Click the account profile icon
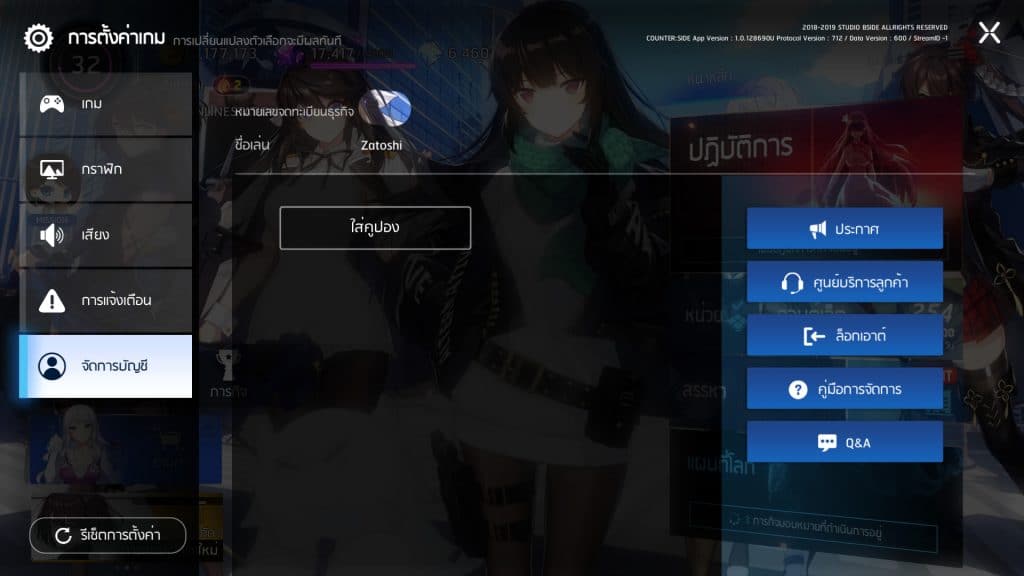Screen dimensions: 1024x576 52,366
